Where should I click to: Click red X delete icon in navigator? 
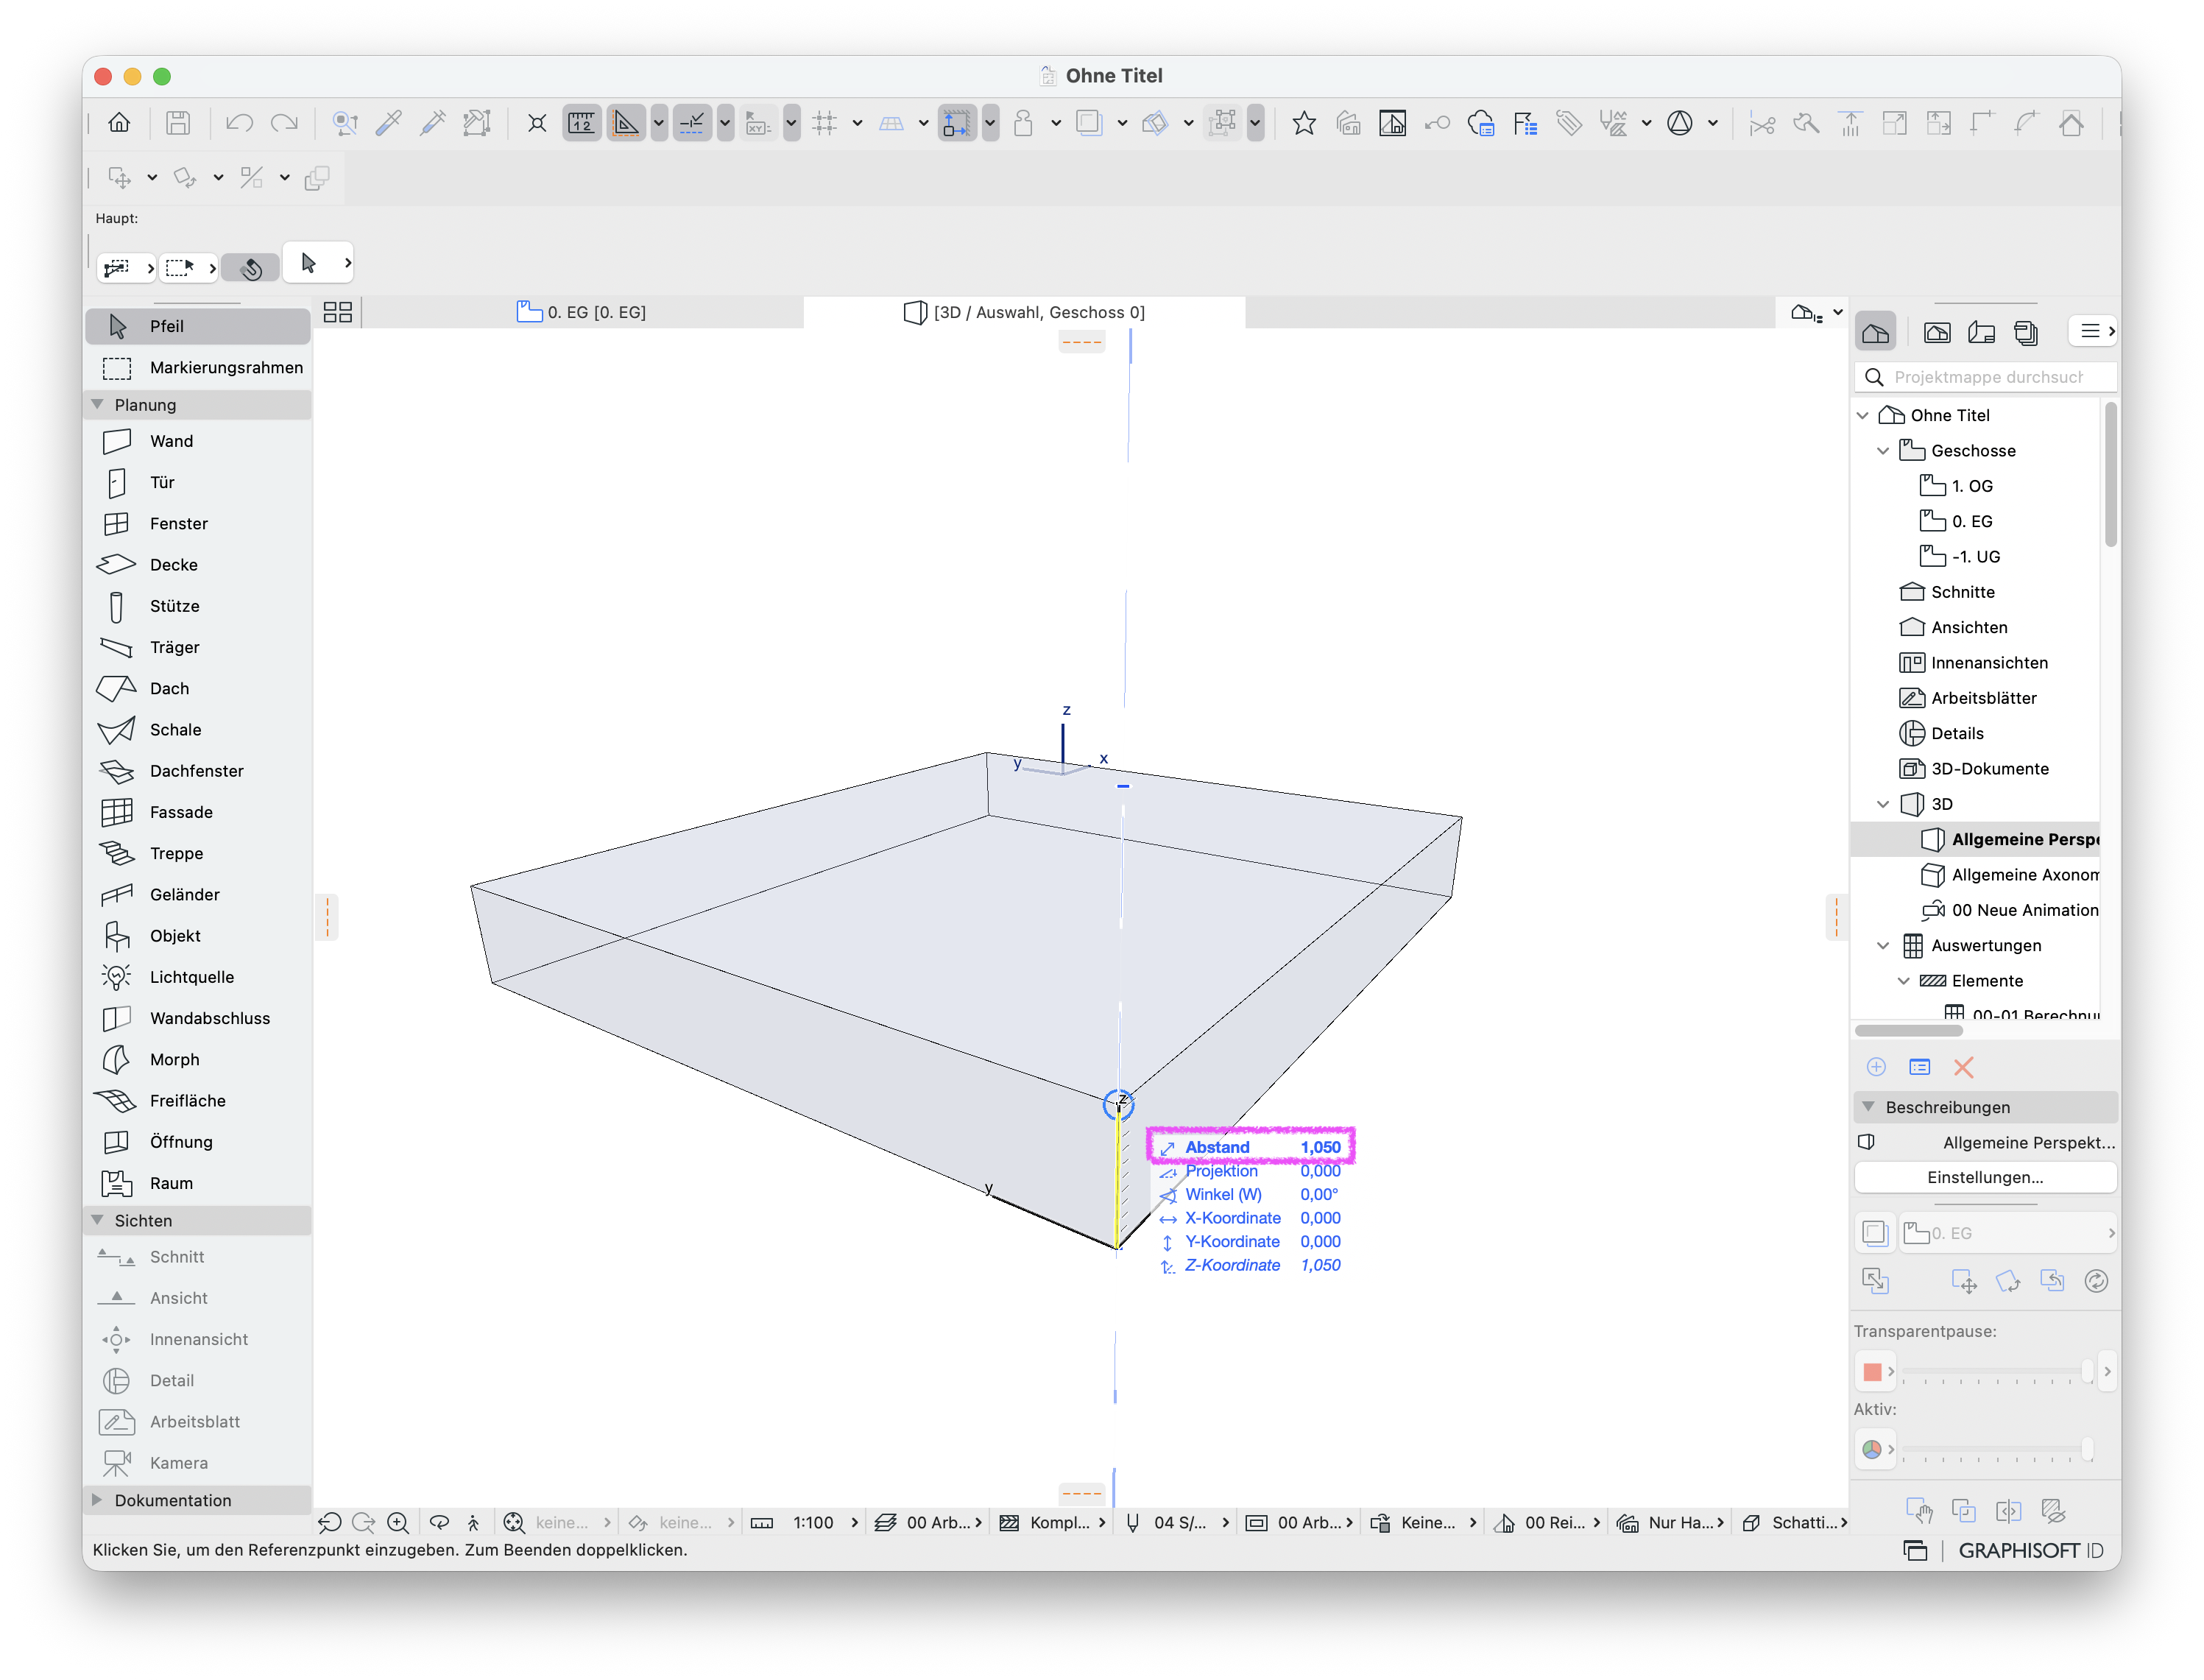point(1964,1068)
